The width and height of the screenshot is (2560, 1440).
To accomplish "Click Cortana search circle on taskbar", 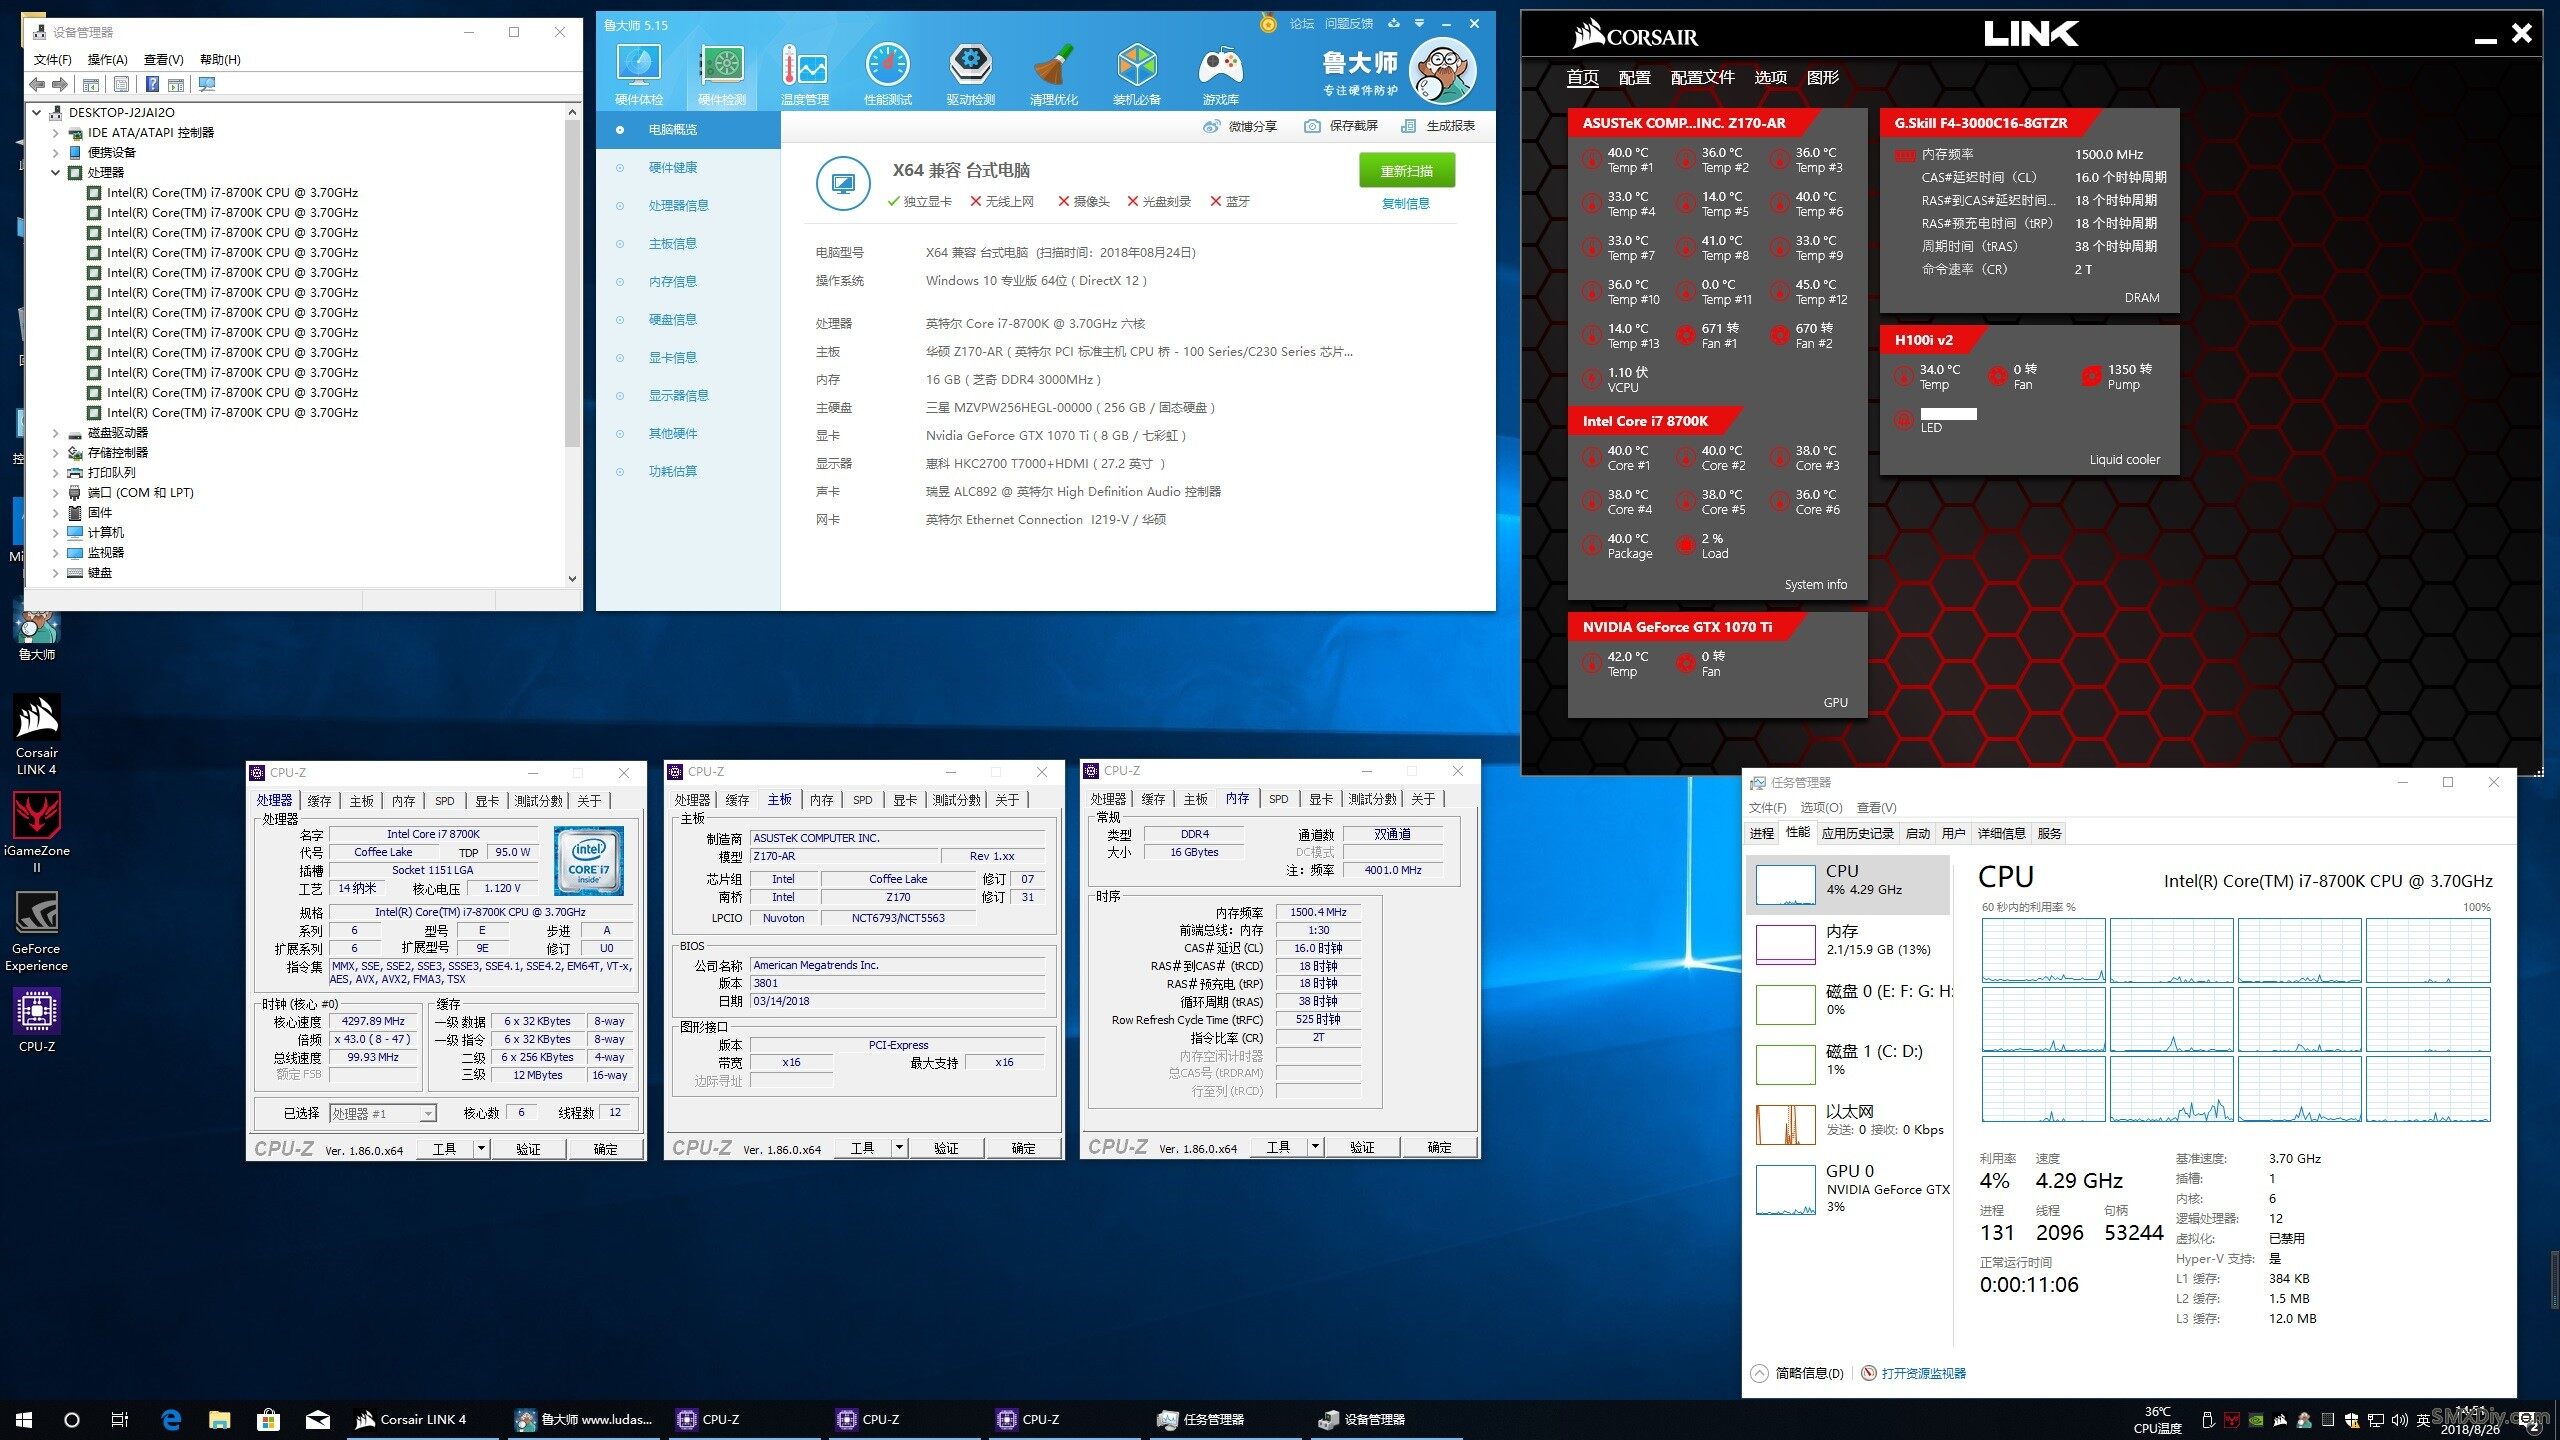I will click(71, 1419).
